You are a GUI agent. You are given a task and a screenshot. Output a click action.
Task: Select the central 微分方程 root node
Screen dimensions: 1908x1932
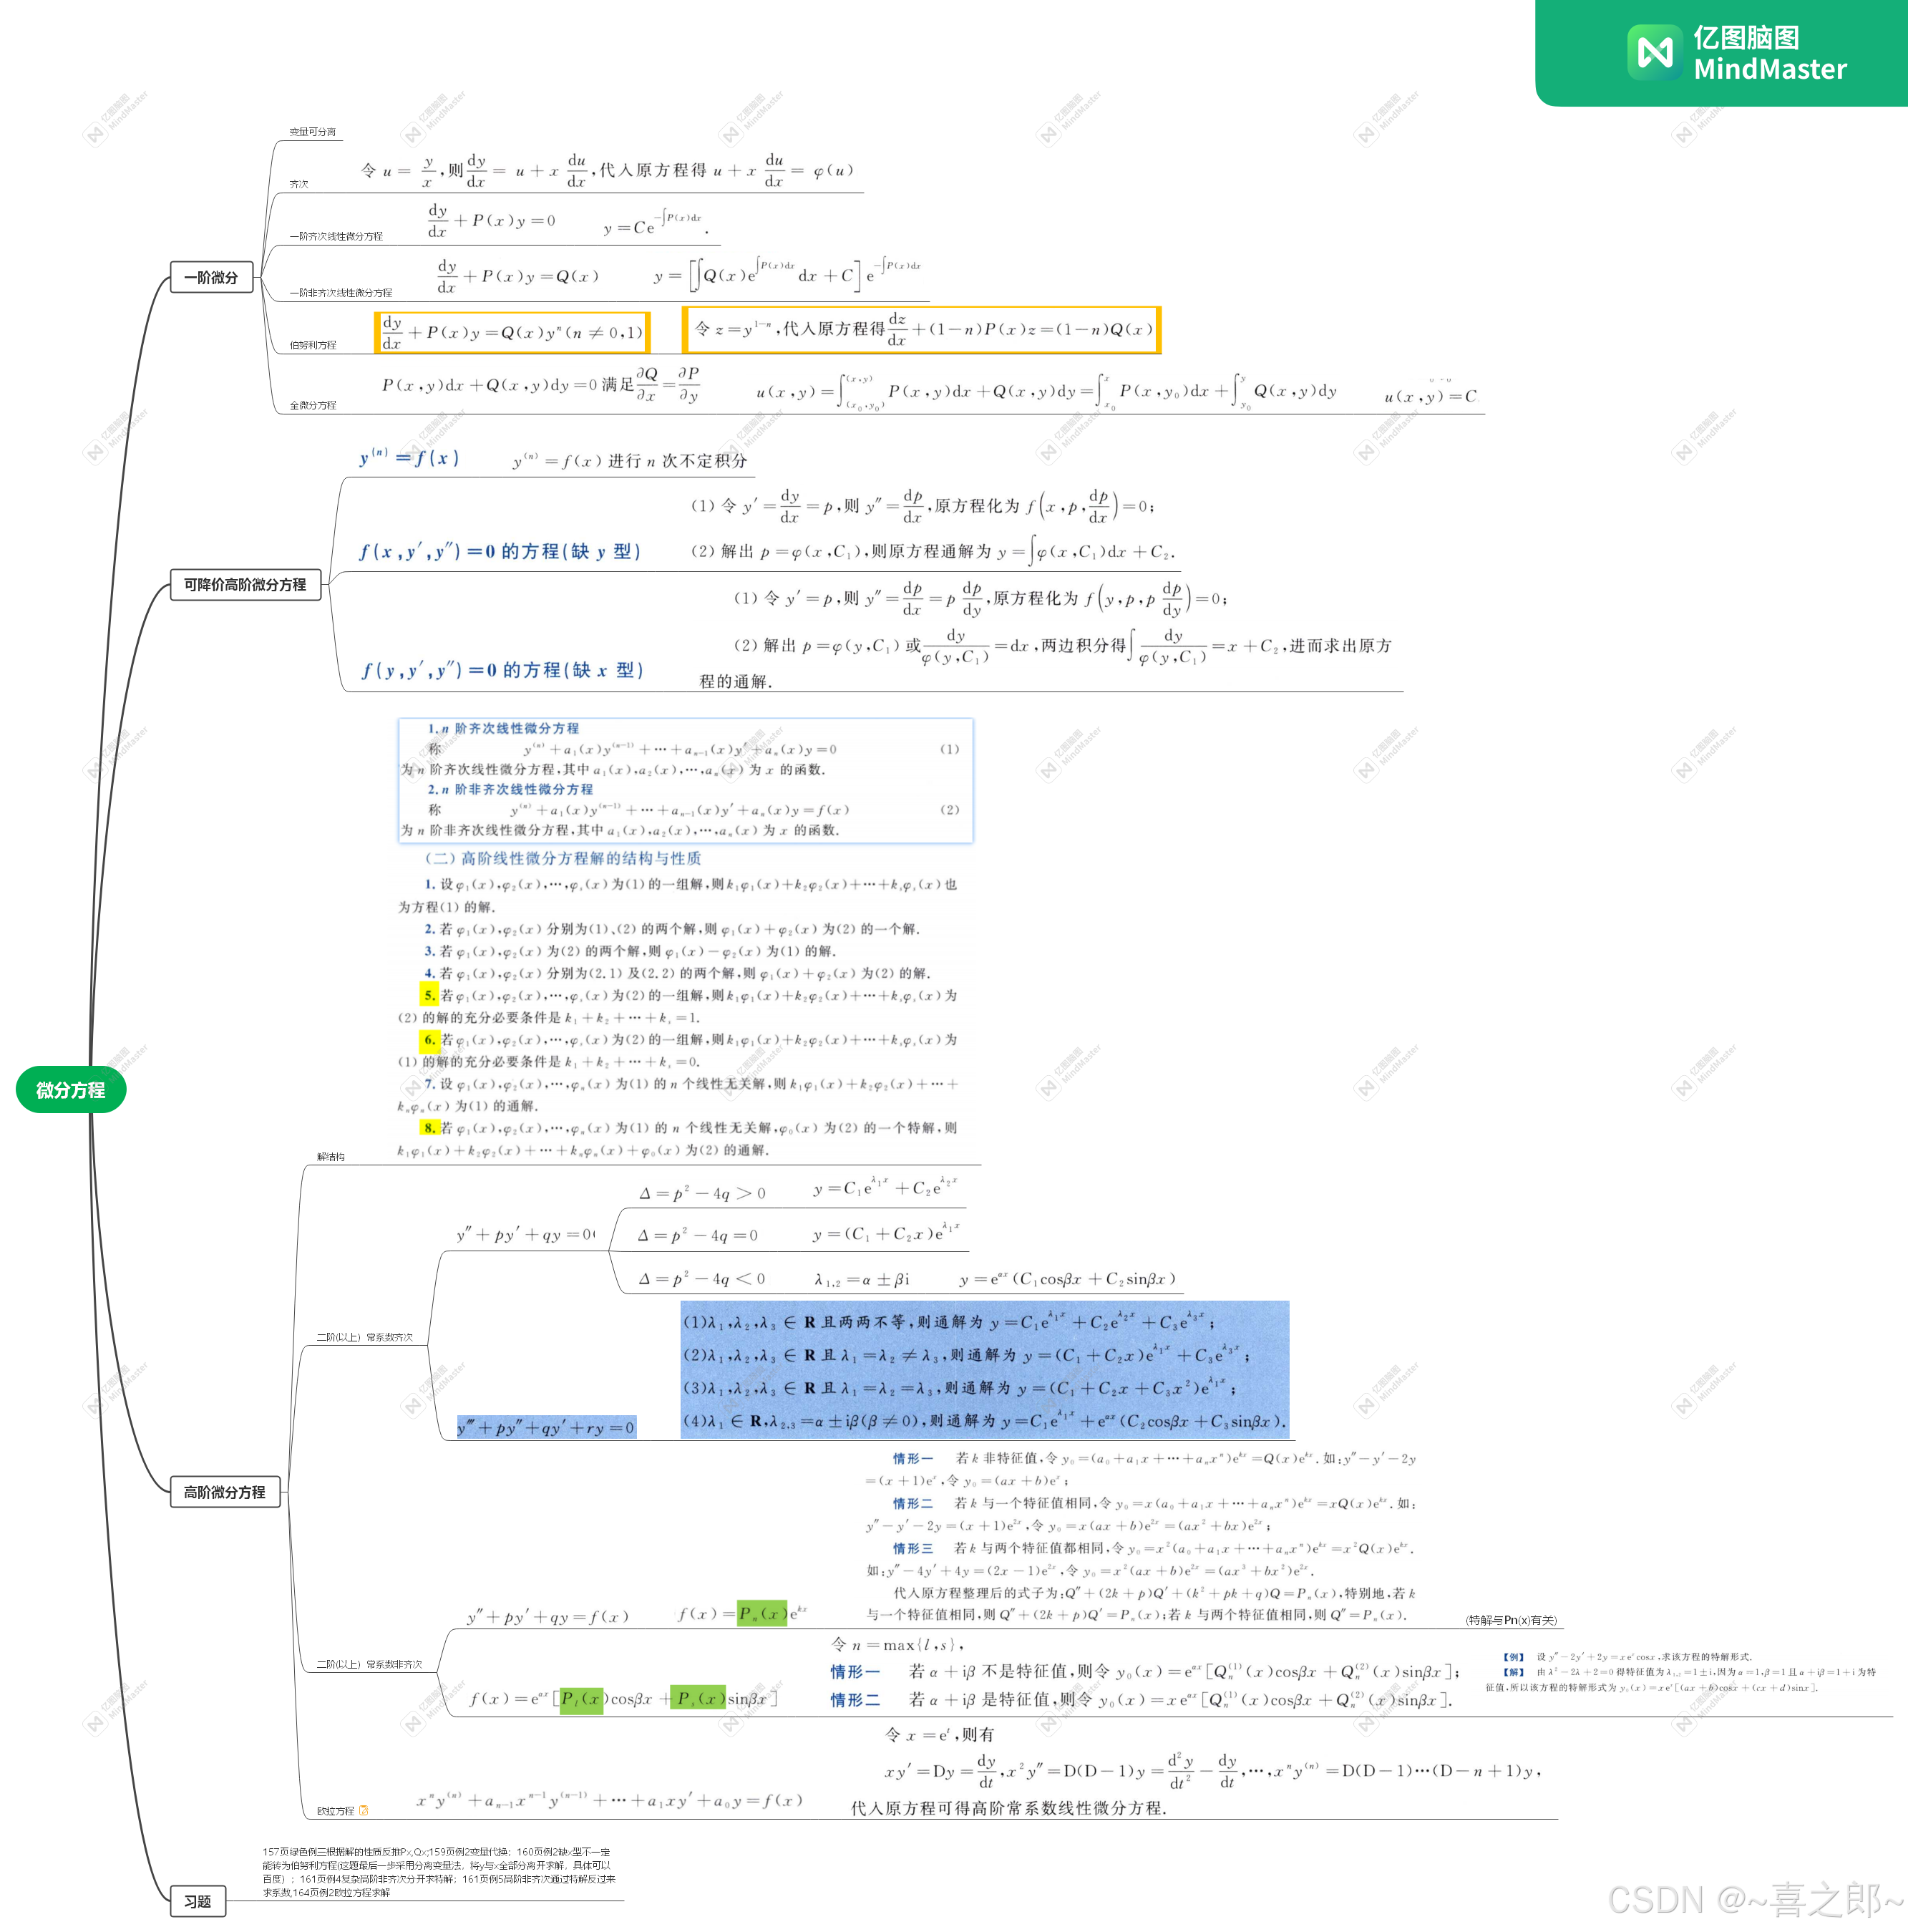click(x=70, y=1090)
